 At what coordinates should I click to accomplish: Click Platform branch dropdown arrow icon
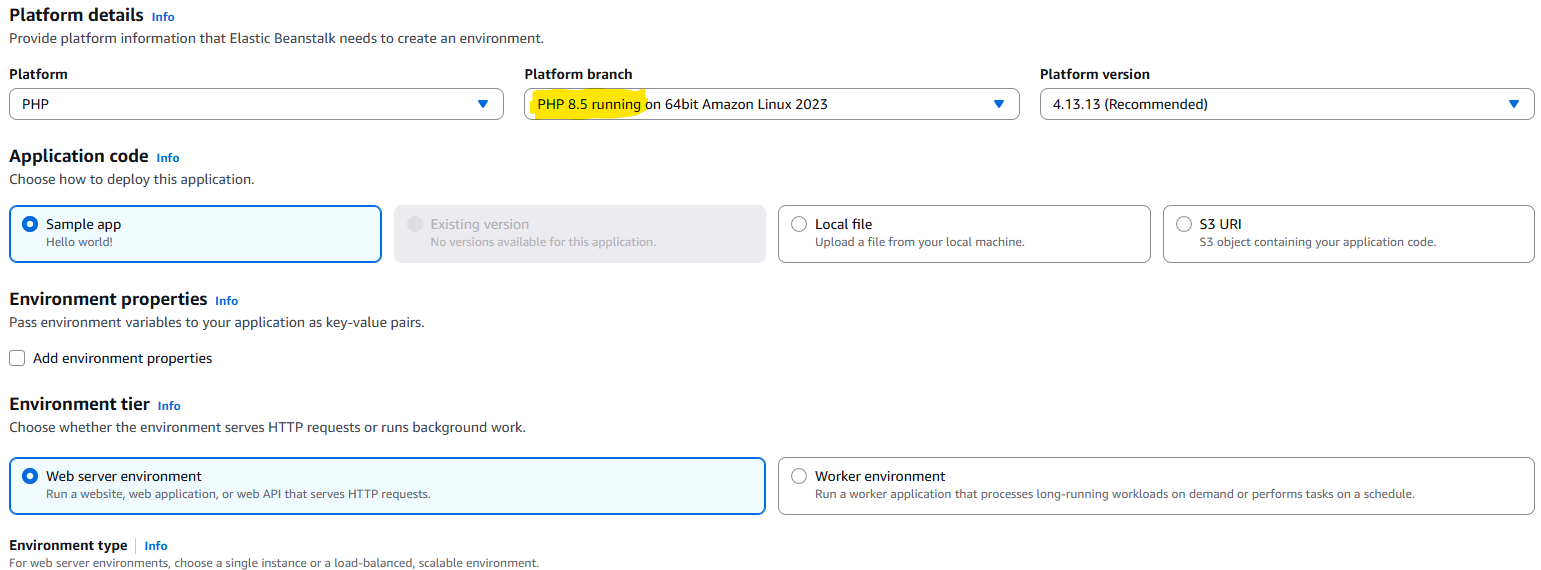click(x=999, y=104)
